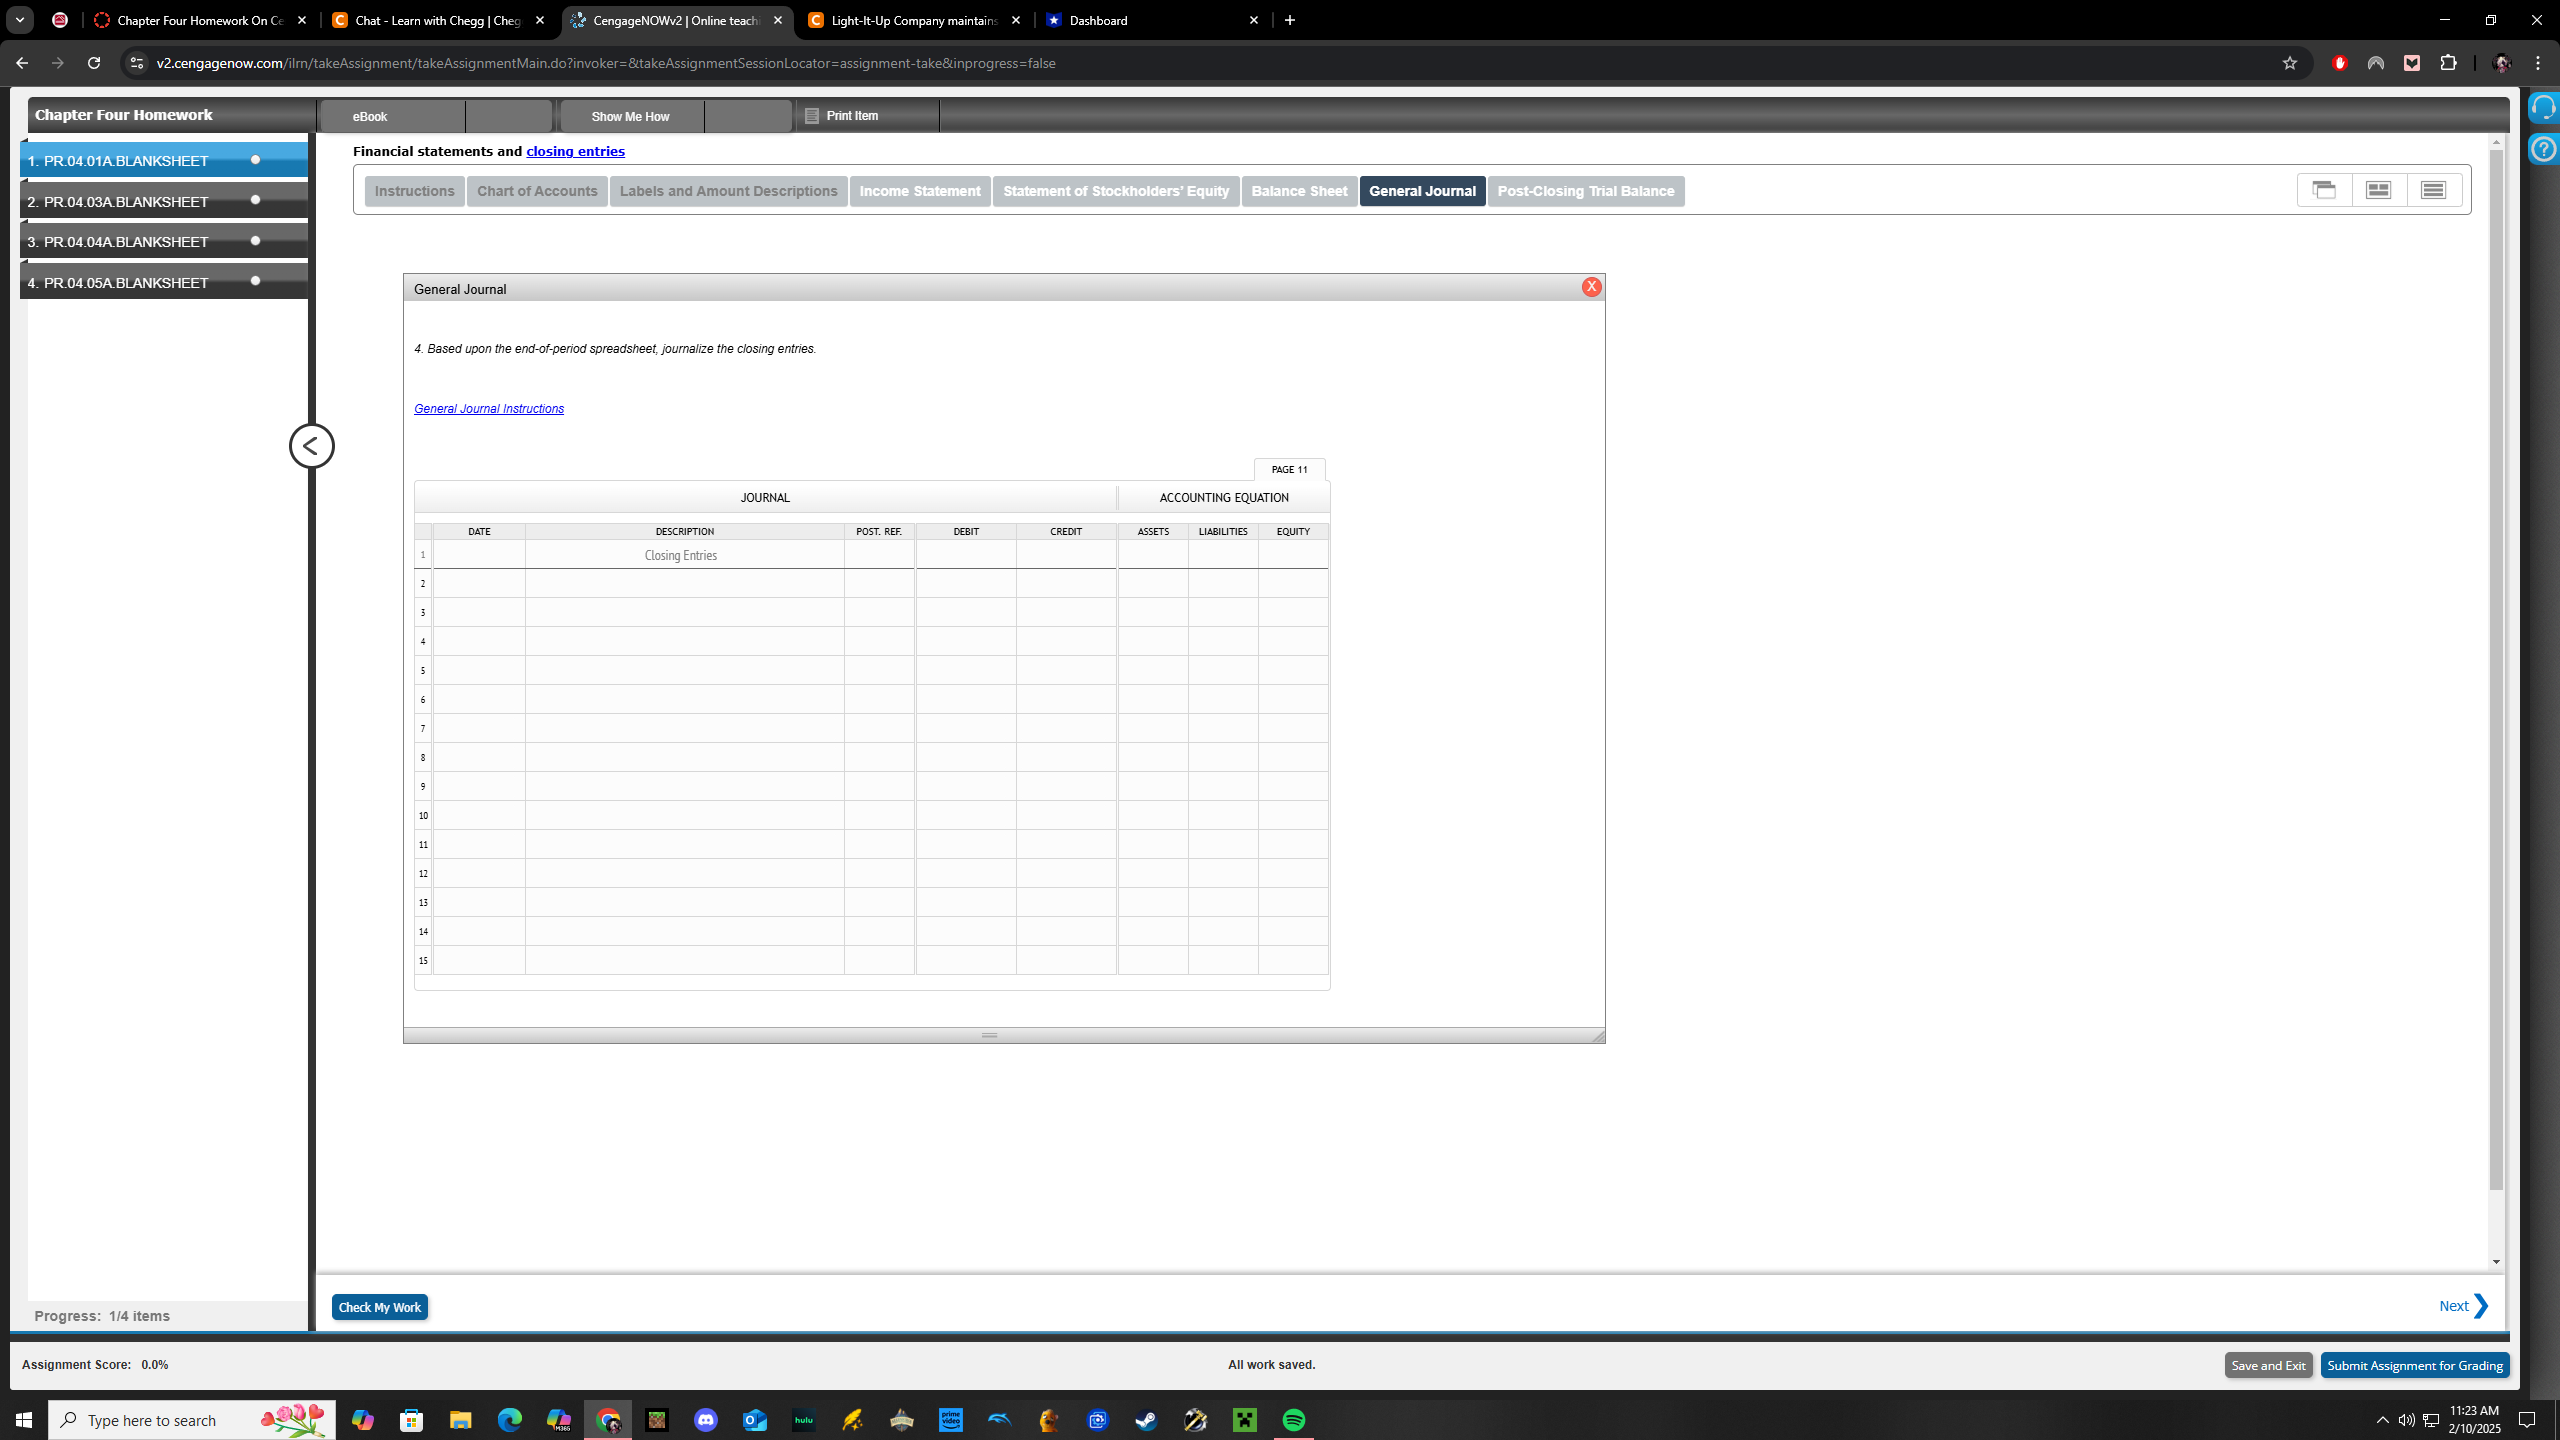
Task: Bookmark the page with the star icon
Action: (2289, 62)
